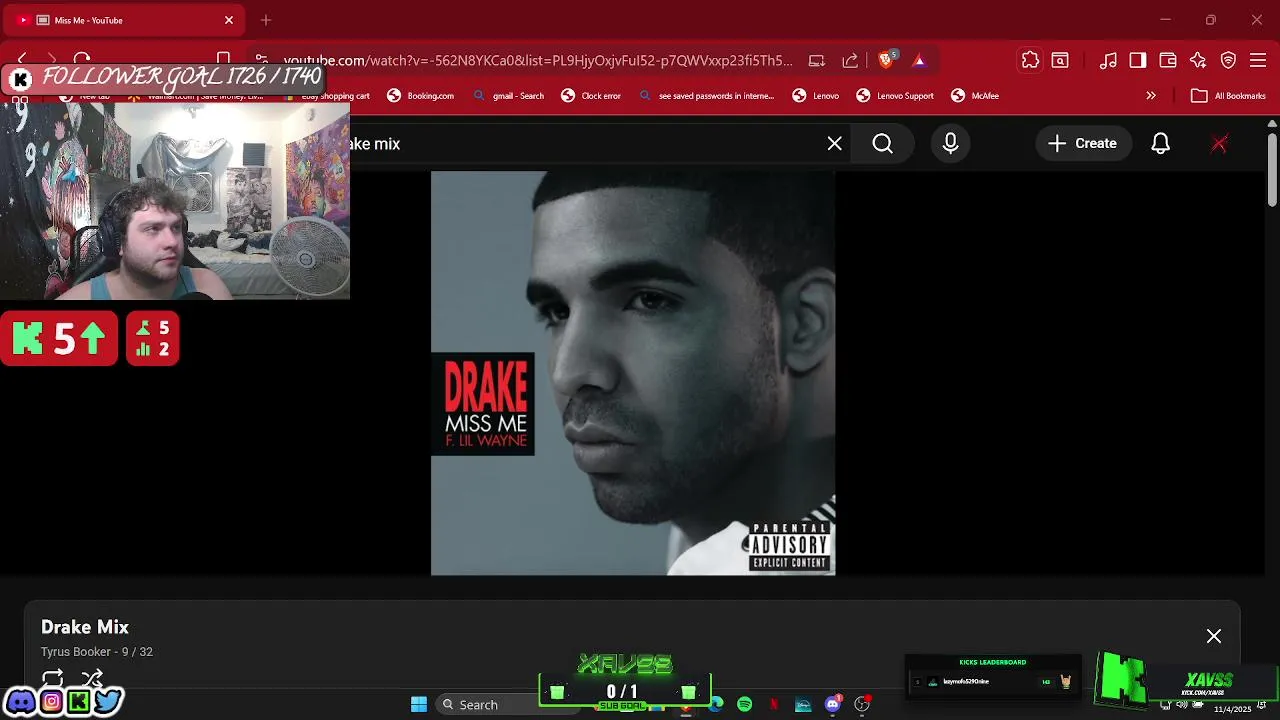This screenshot has width=1280, height=720.
Task: Open OBS Studio from taskbar
Action: (x=861, y=705)
